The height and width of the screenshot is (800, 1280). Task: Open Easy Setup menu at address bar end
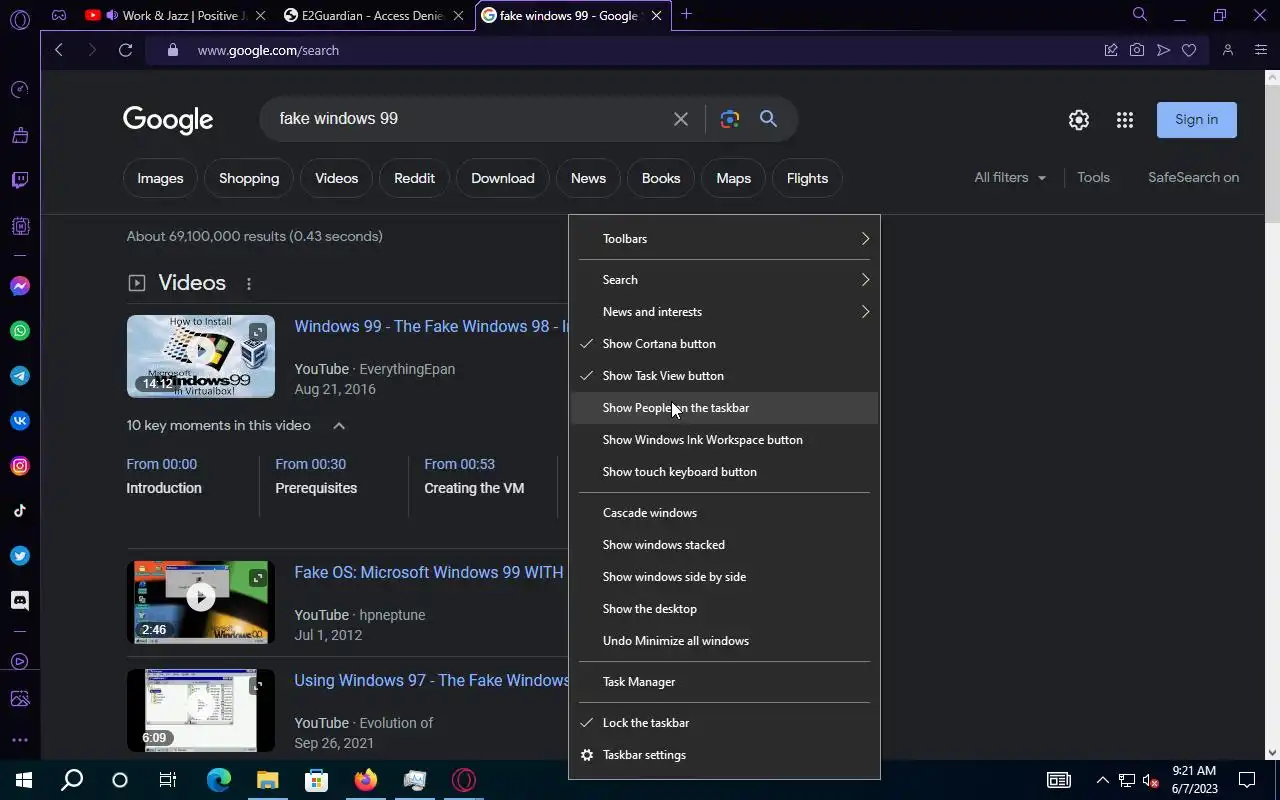click(x=1261, y=50)
